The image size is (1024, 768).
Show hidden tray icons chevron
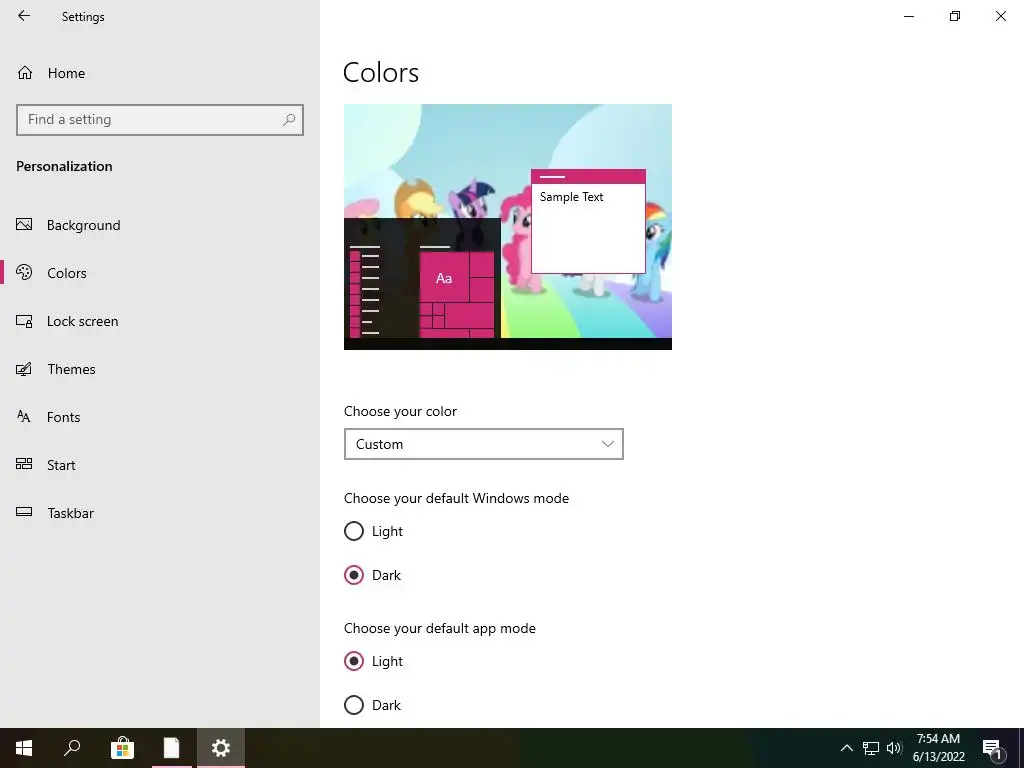(x=846, y=748)
